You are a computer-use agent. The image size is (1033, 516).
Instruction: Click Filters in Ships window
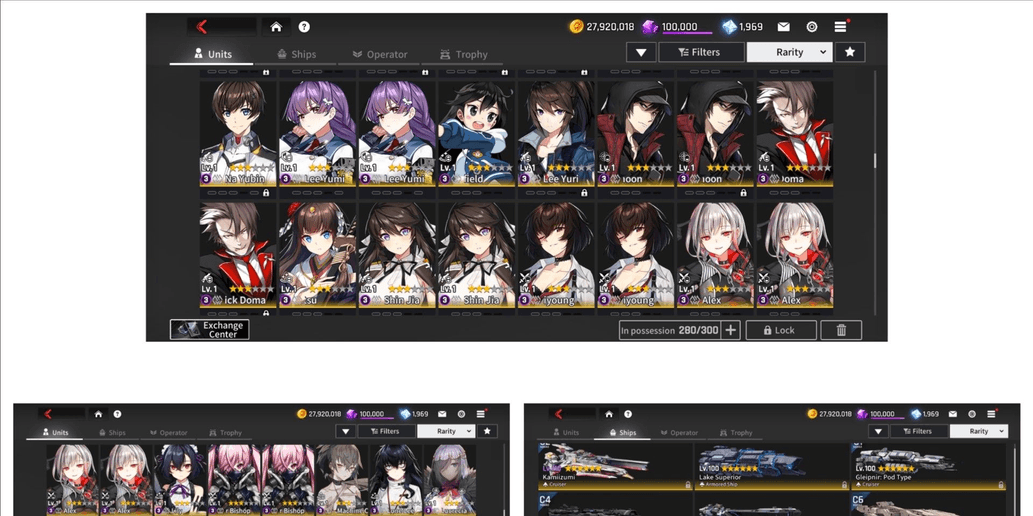pyautogui.click(x=919, y=431)
